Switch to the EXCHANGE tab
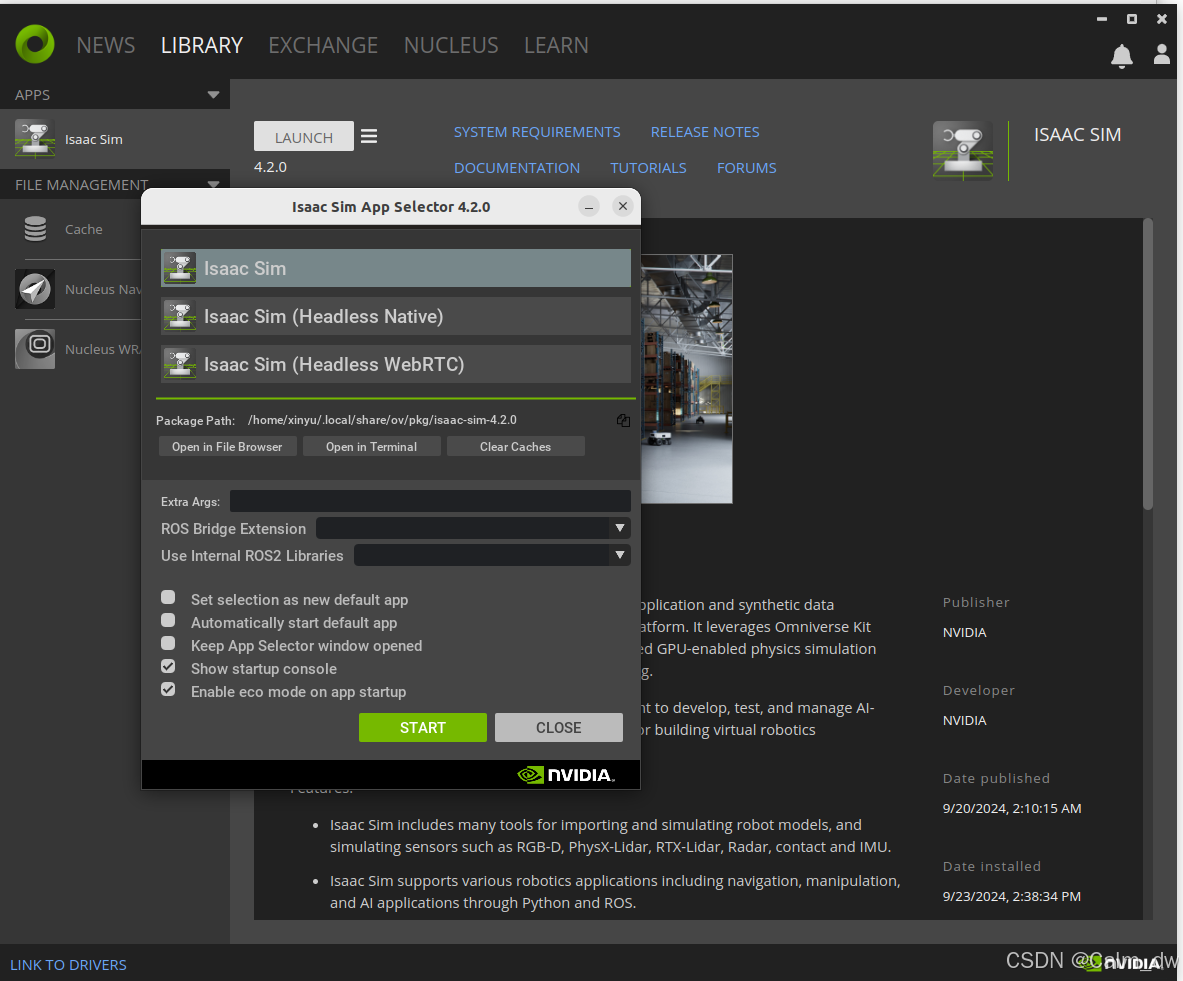The width and height of the screenshot is (1183, 981). point(323,45)
